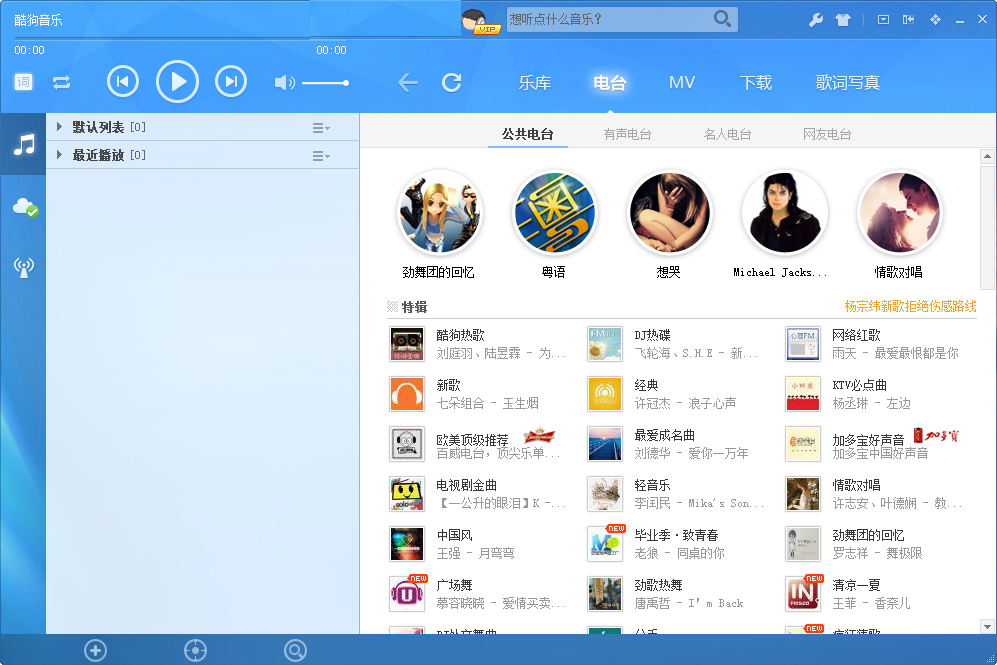The width and height of the screenshot is (997, 665).
Task: Open the 杨宗纬新歌拒绝伤感路线 link
Action: point(911,306)
